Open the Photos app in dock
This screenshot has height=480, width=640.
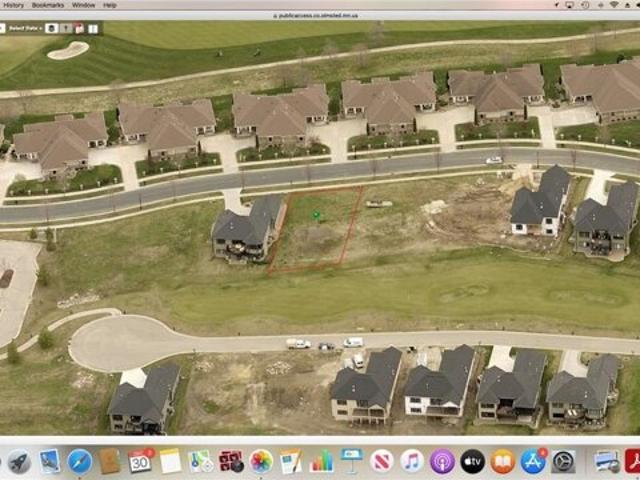(x=261, y=461)
